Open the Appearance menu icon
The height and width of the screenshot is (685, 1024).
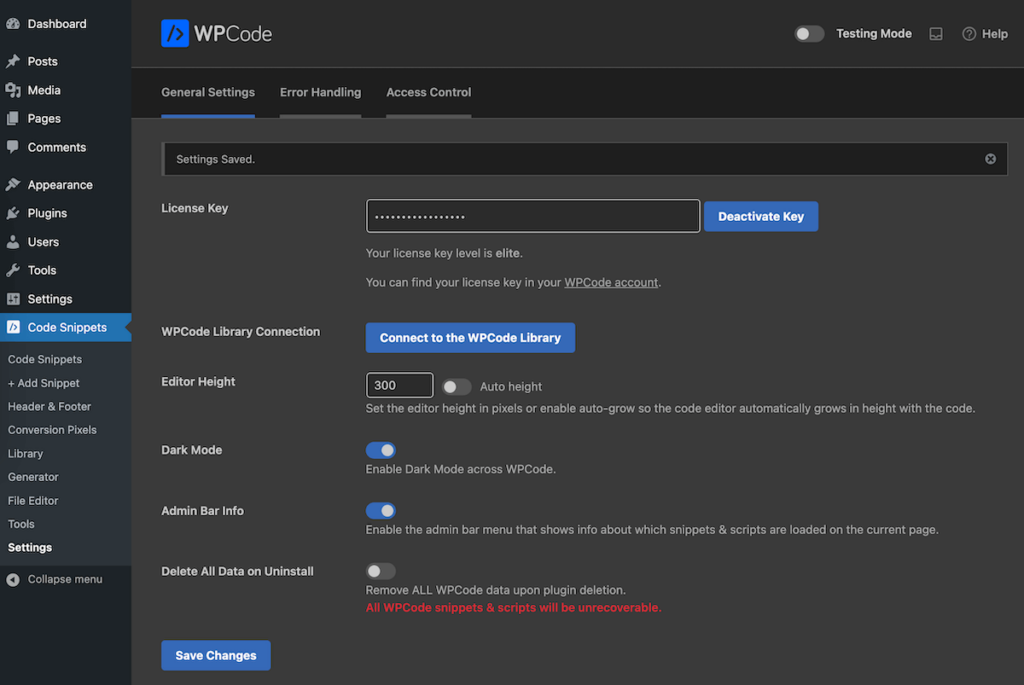(x=13, y=184)
